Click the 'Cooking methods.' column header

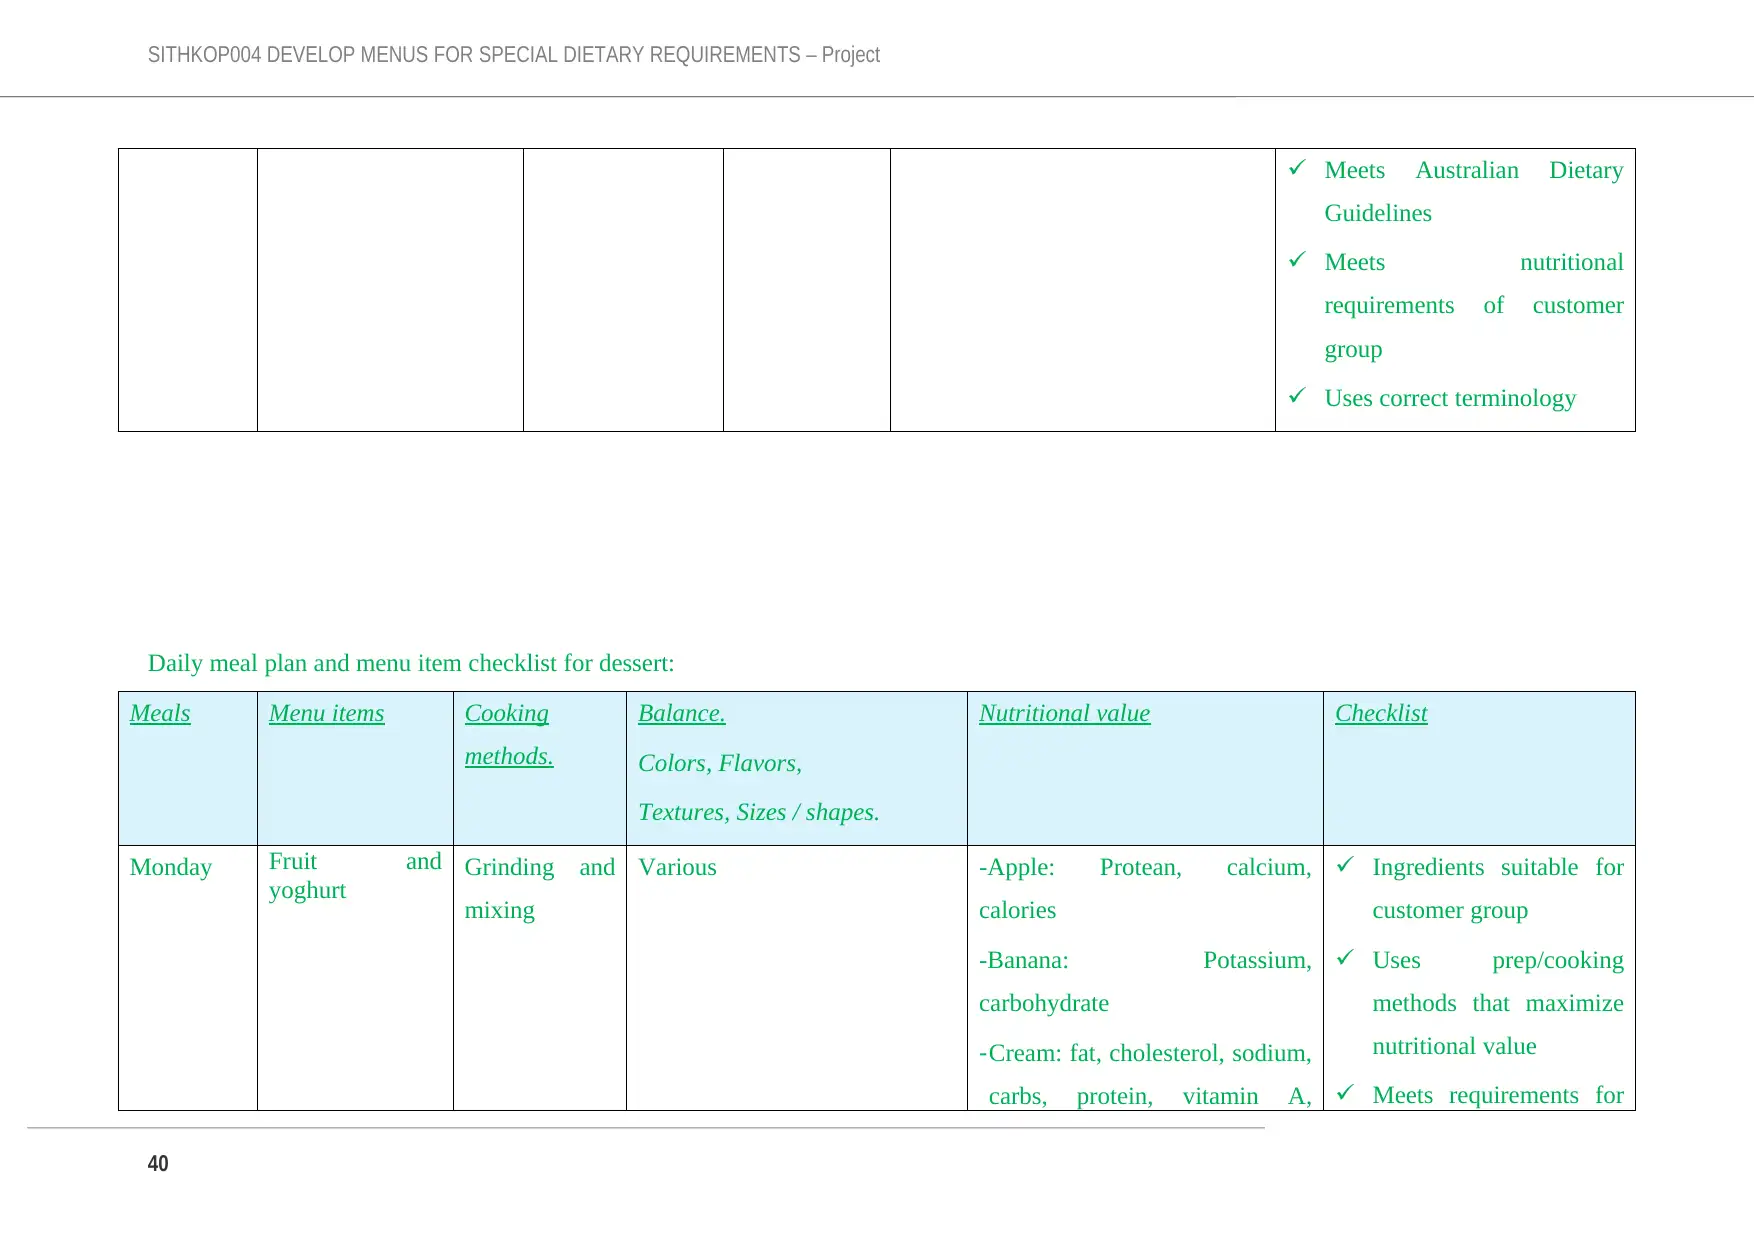tap(509, 735)
